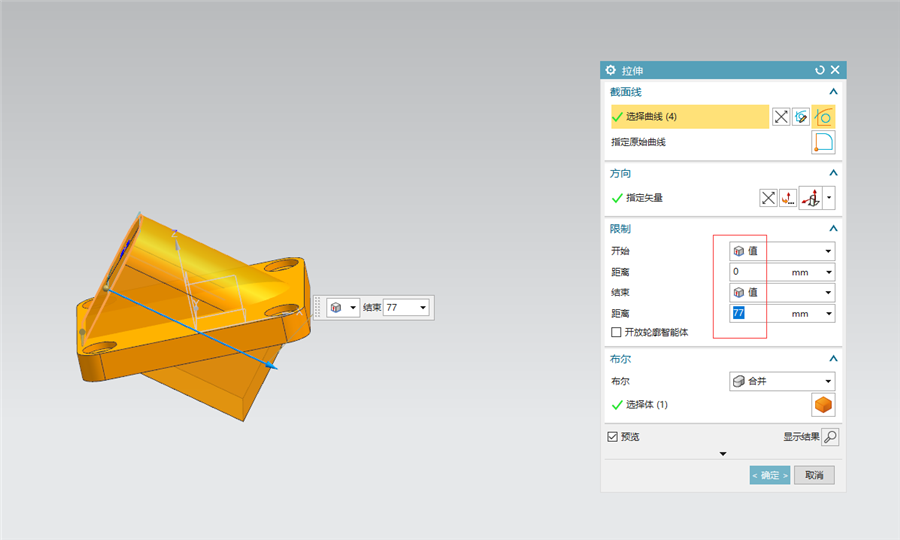Collapse the 限制 section
900x540 pixels.
833,228
